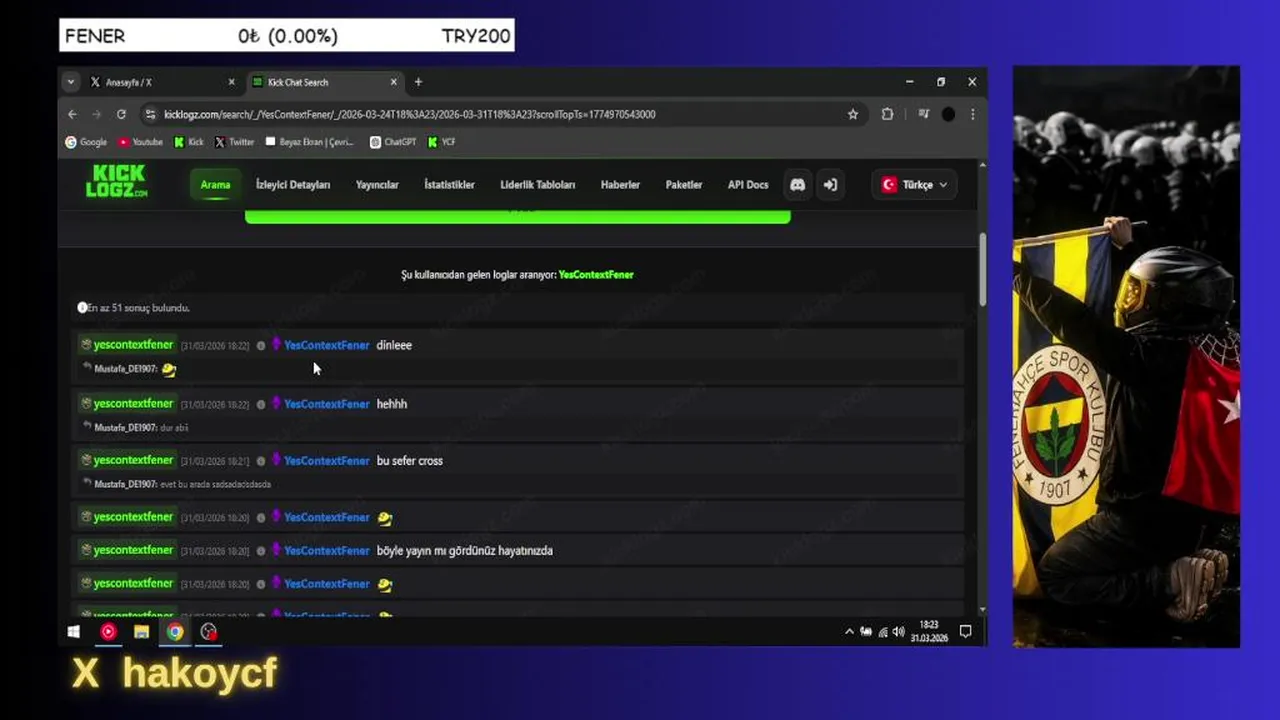
Task: Open the Chrome three-dot menu
Action: click(x=972, y=114)
